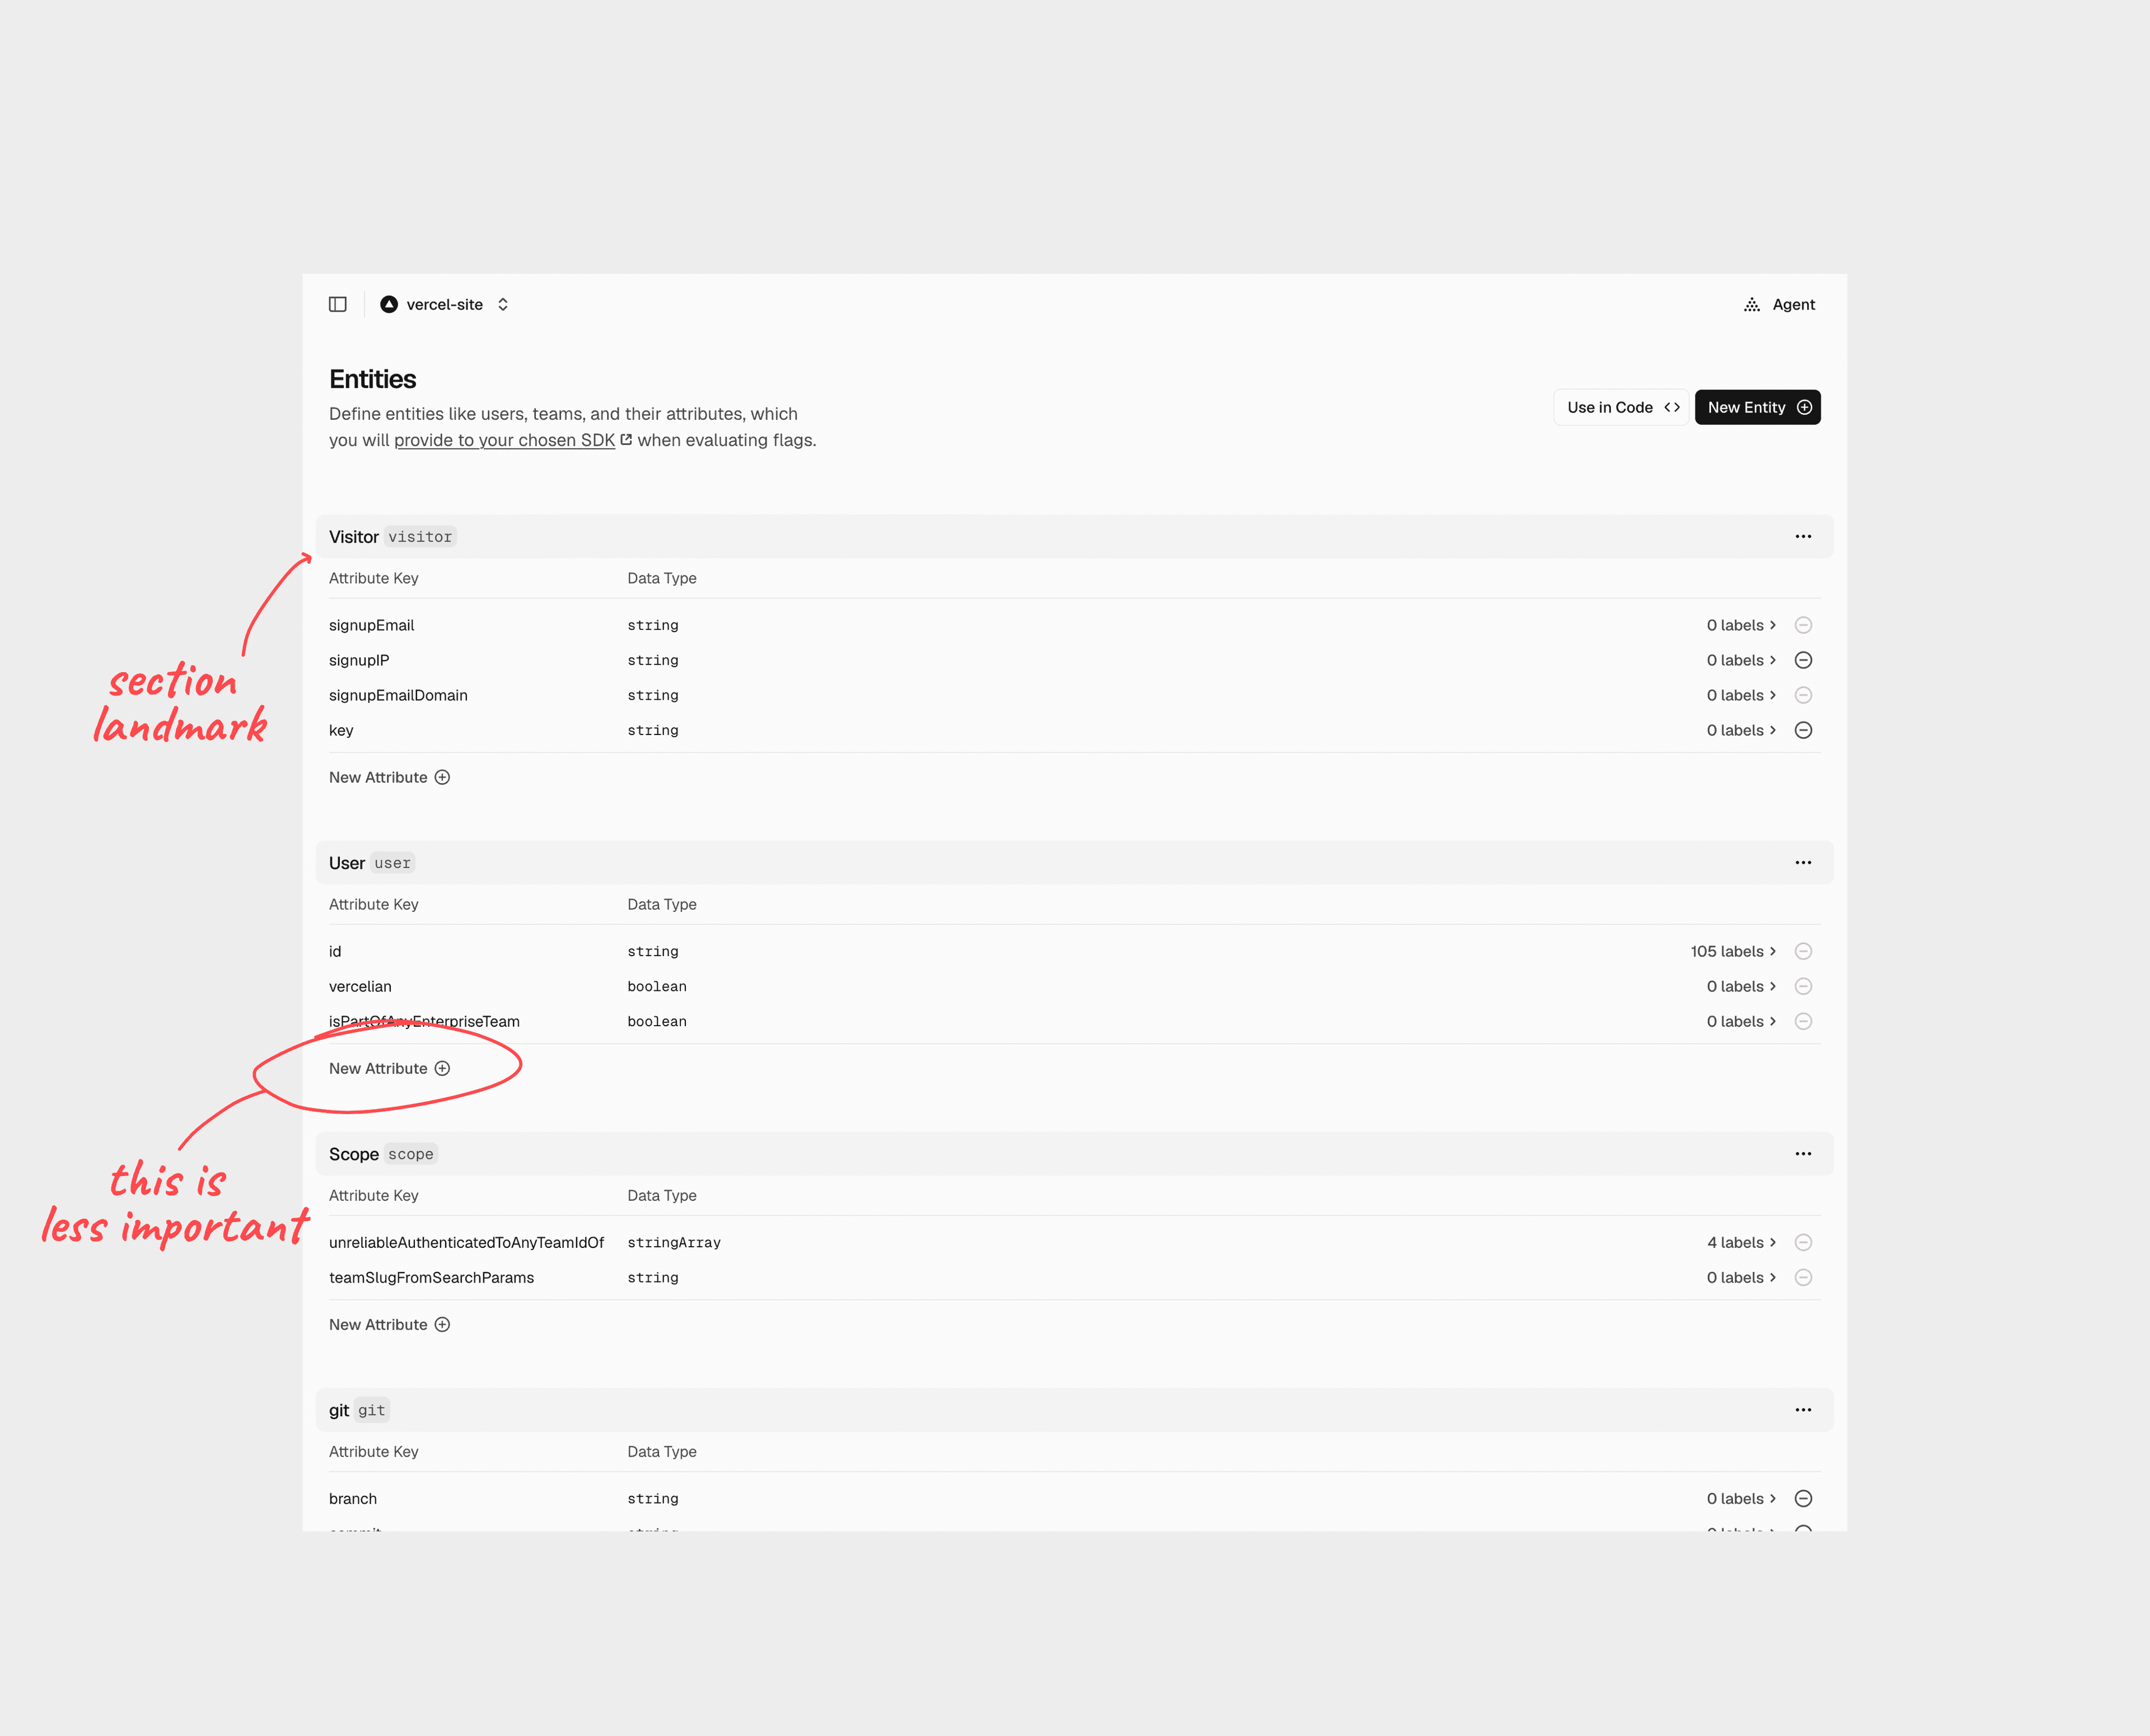Click the New Entity button
The height and width of the screenshot is (1736, 2150).
(x=1757, y=407)
